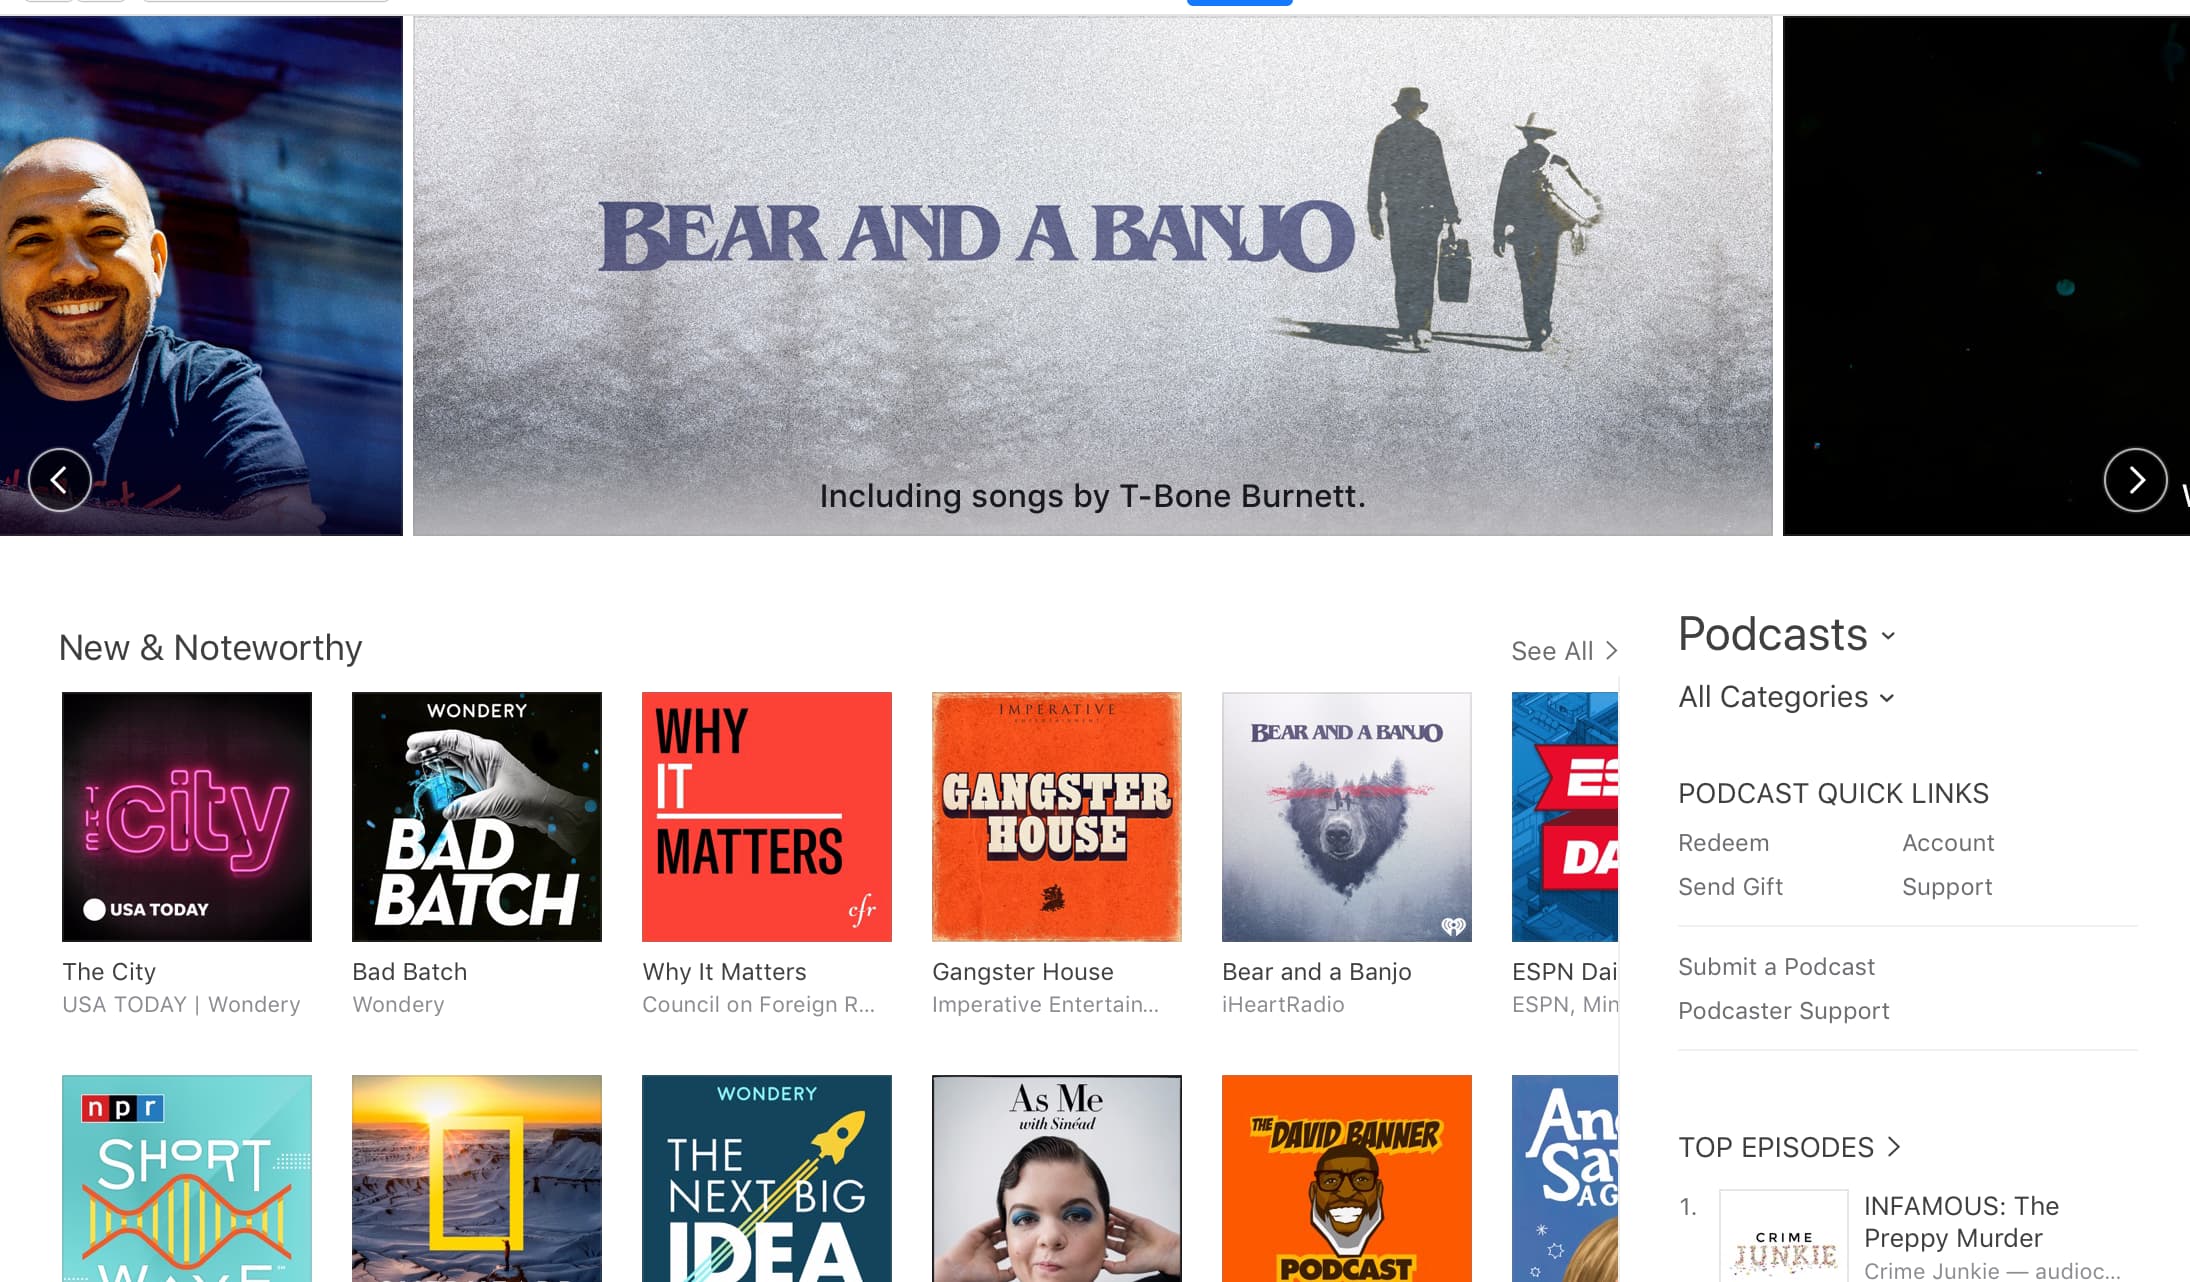Open Why It Matters podcast cover
Viewport: 2190px width, 1282px height.
(x=767, y=817)
